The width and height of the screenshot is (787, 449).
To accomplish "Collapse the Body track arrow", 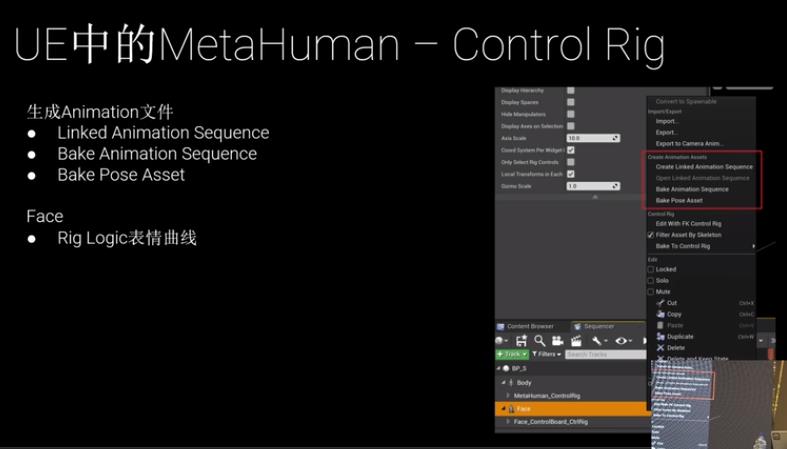I will [503, 382].
